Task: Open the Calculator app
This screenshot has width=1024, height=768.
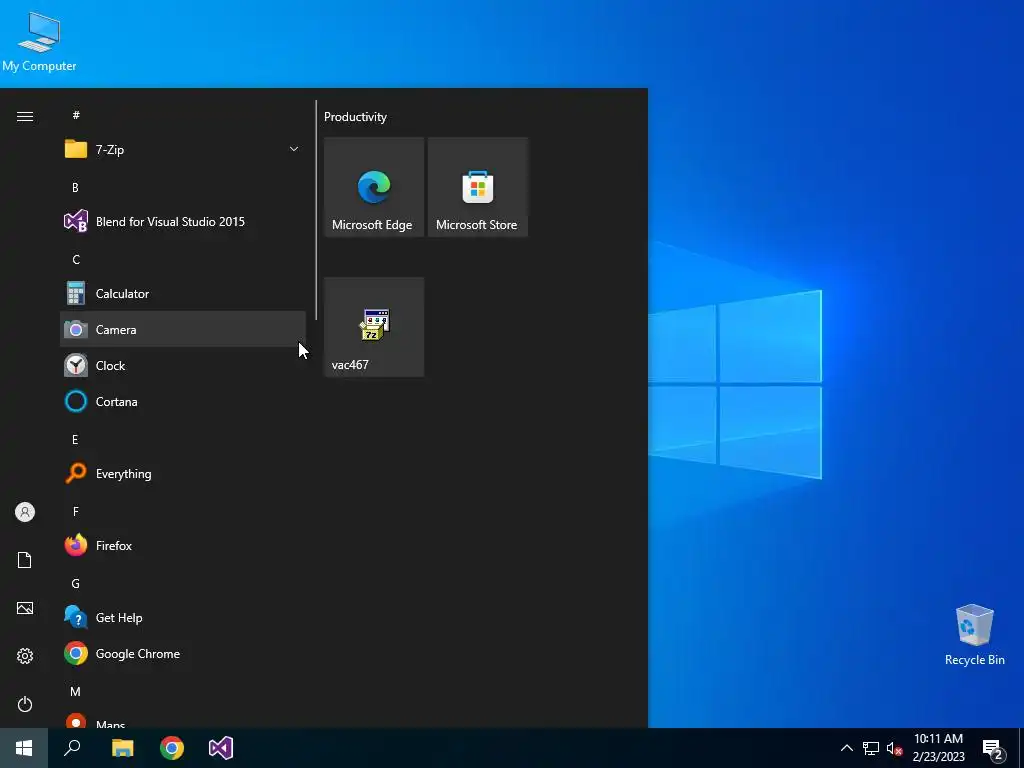Action: [x=182, y=294]
